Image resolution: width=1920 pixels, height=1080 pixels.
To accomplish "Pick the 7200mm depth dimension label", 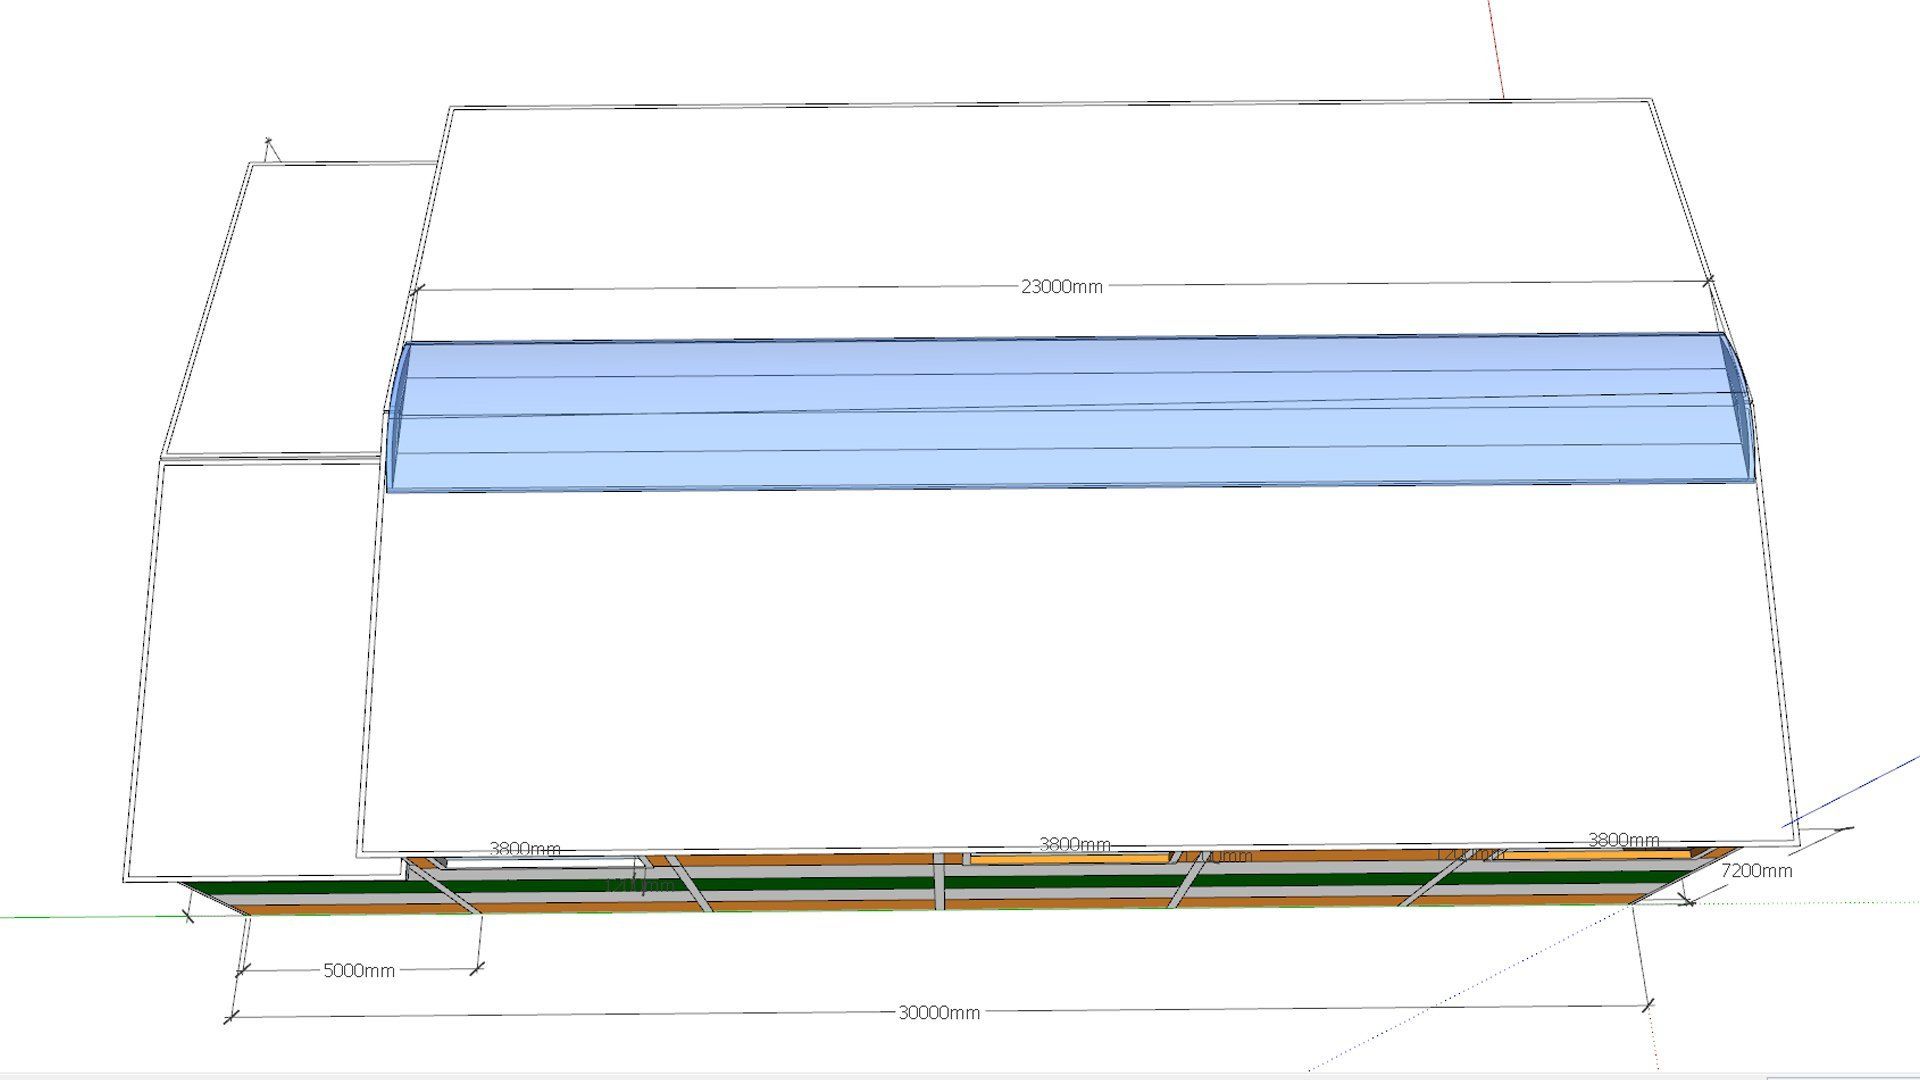I will pyautogui.click(x=1756, y=871).
